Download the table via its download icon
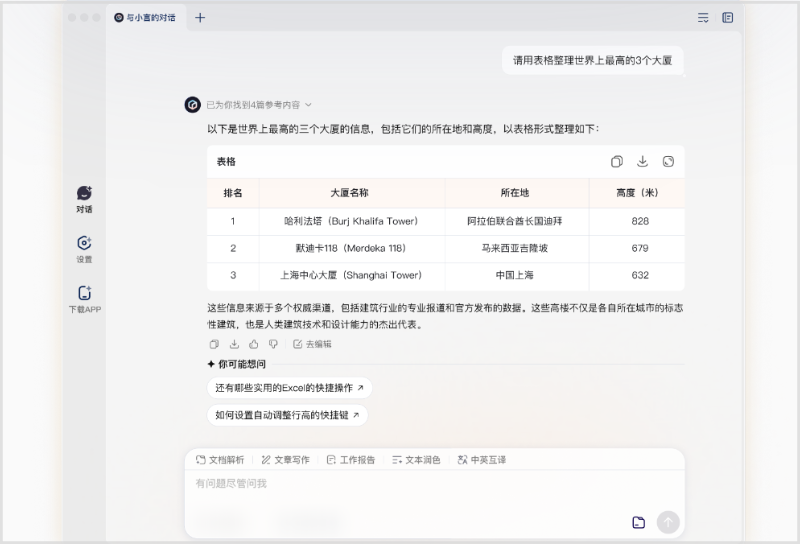 click(x=642, y=162)
